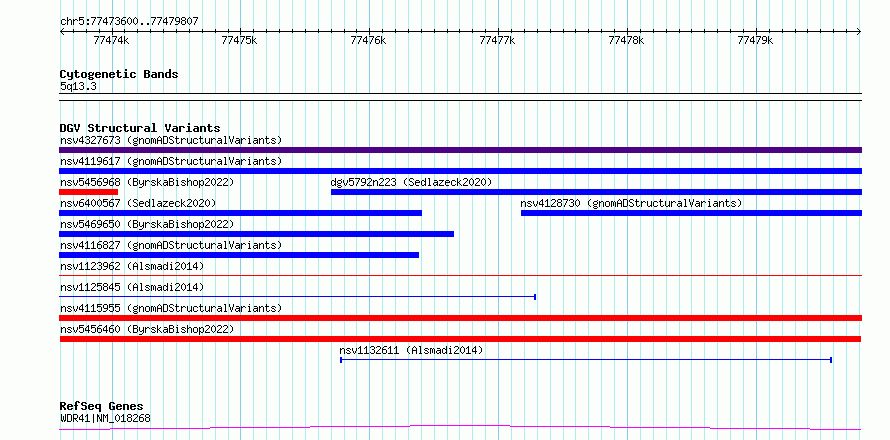Click the thin red nsv1123962 line

click(460, 275)
